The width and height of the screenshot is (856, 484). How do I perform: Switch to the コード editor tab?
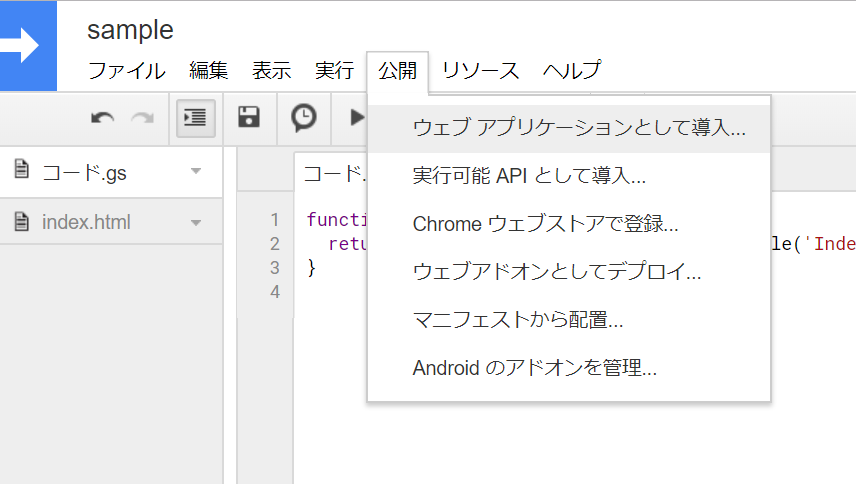[332, 174]
